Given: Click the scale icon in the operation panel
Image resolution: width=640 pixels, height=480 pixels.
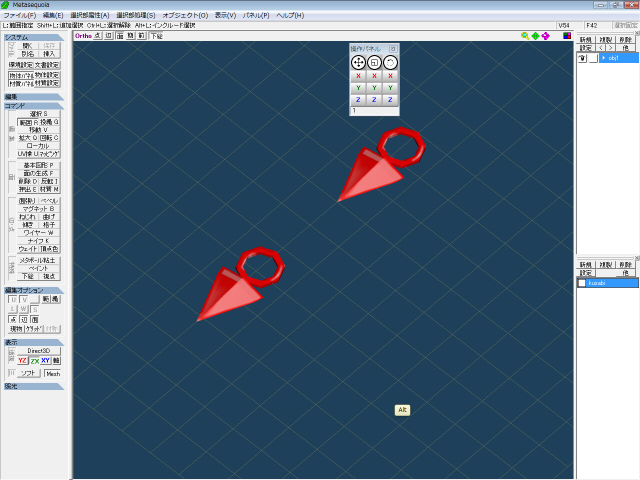Looking at the screenshot, I should (x=374, y=62).
